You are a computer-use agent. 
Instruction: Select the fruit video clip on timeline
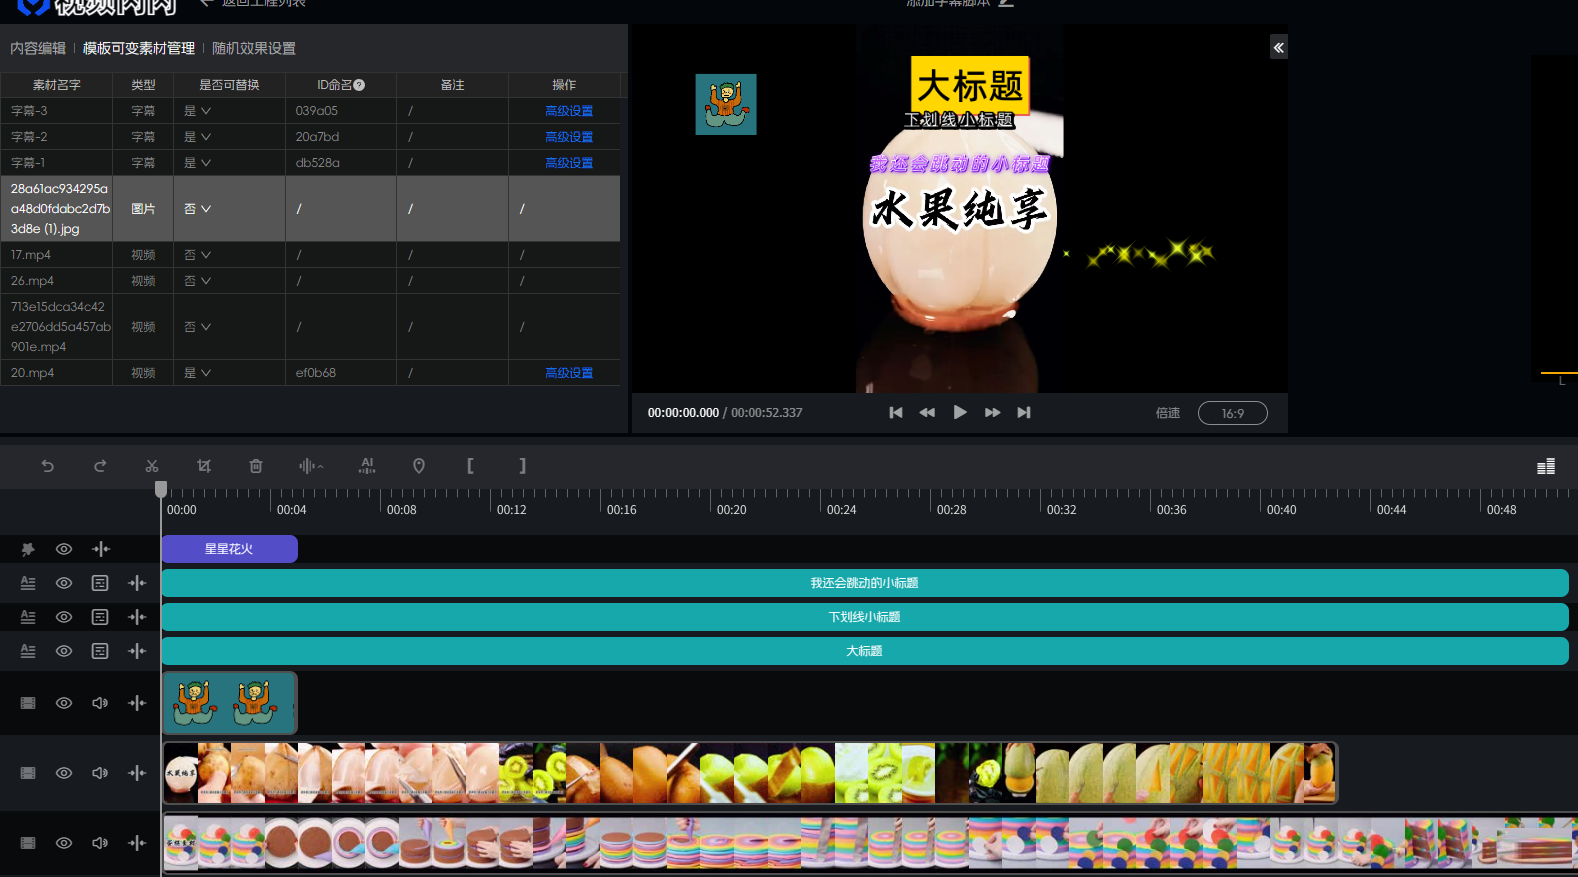pos(750,773)
